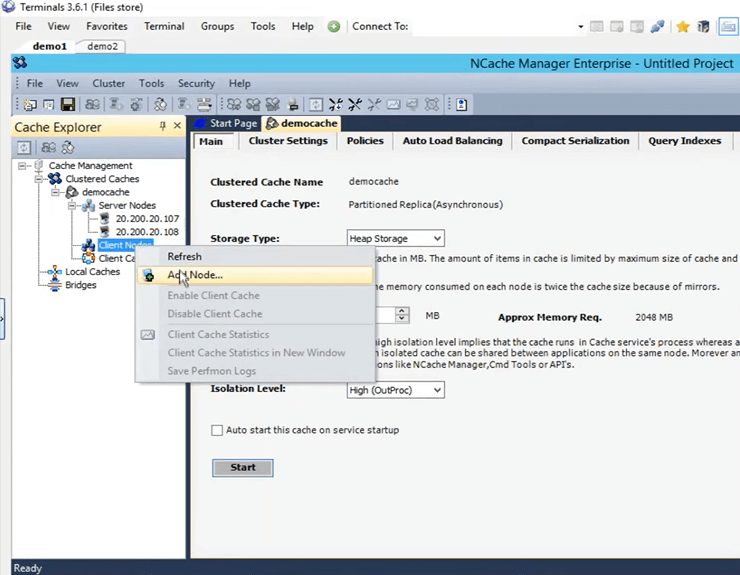
Task: Collapse the Clustered Caches tree node
Action: coord(39,179)
